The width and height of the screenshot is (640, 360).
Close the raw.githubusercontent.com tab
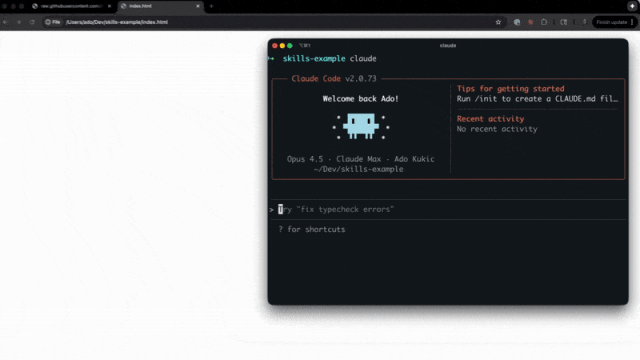tap(109, 6)
